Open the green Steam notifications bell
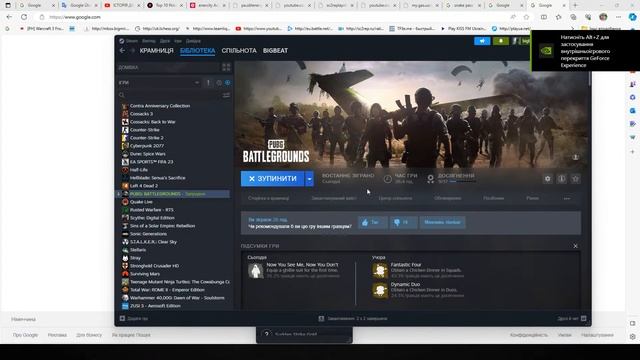 click(501, 41)
